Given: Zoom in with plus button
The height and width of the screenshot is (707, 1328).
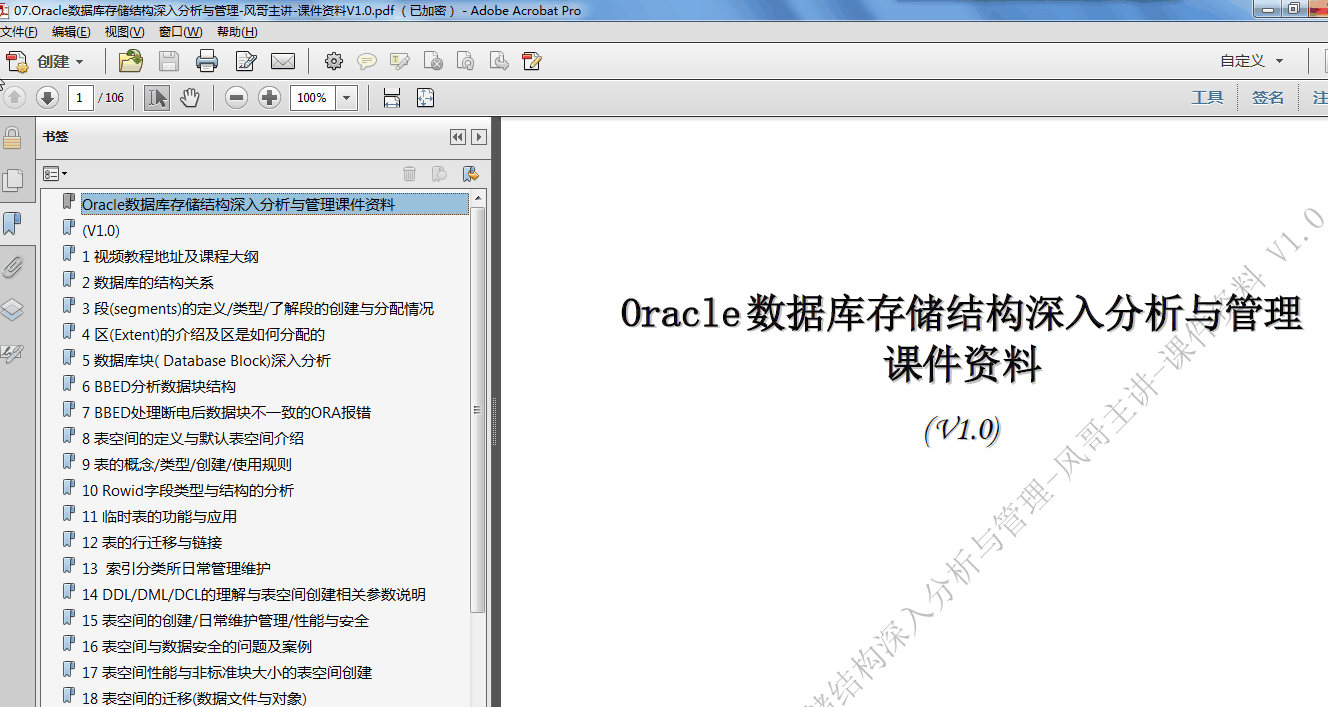Looking at the screenshot, I should [x=269, y=97].
